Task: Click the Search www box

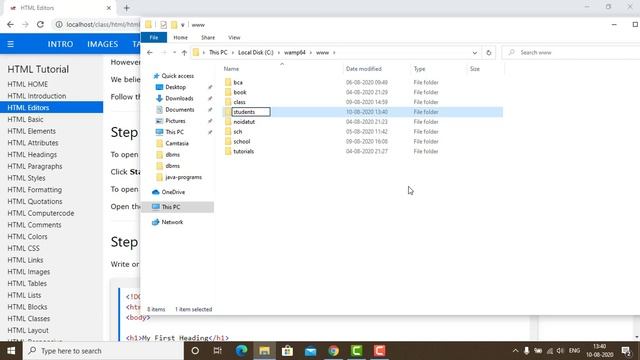Action: 571,53
